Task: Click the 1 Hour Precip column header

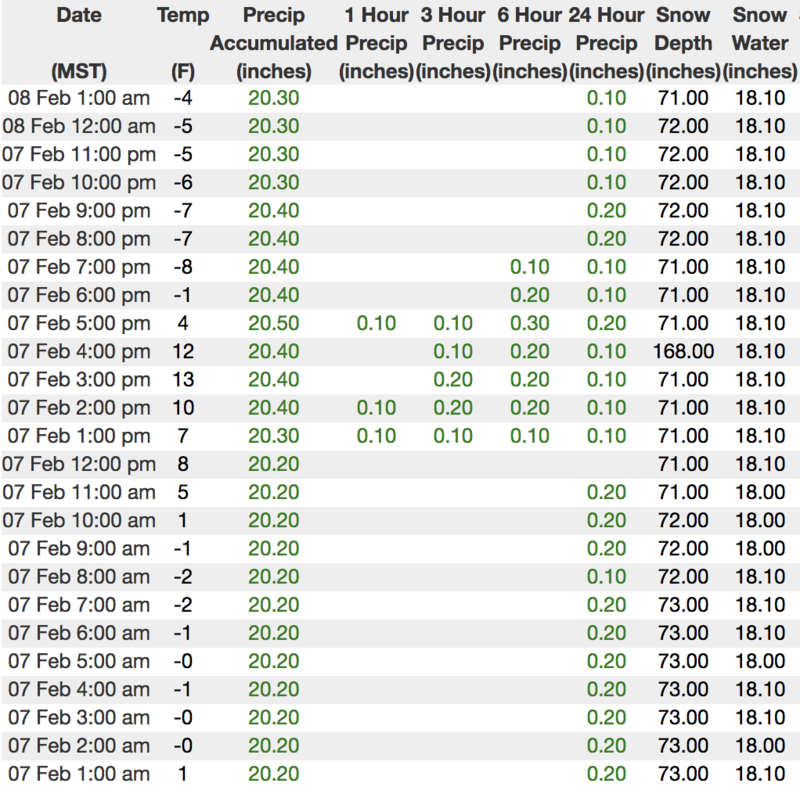Action: [x=378, y=43]
